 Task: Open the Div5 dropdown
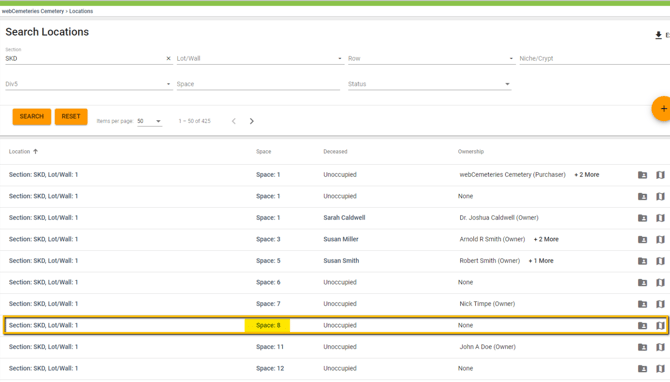88,84
